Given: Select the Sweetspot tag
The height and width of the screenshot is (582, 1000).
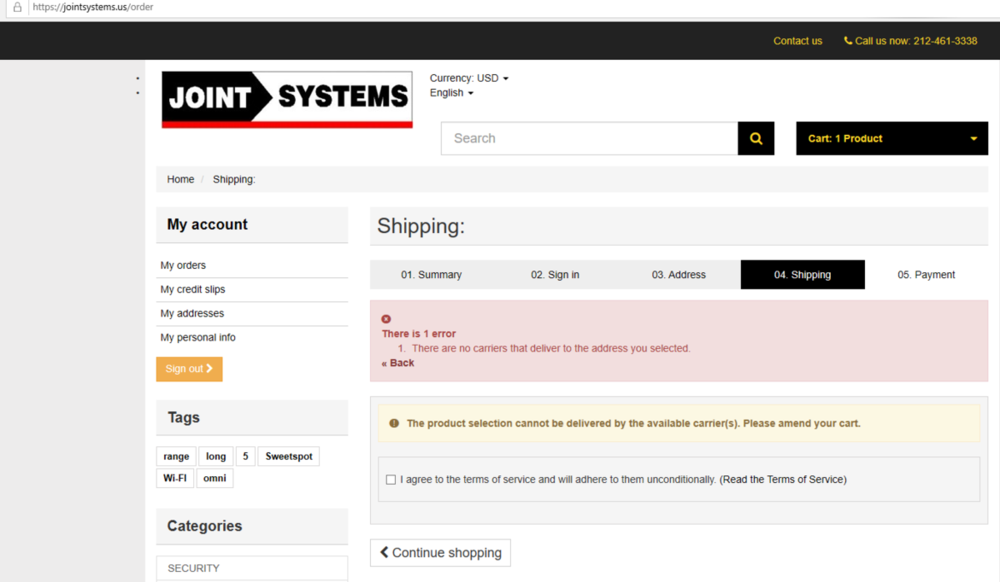Looking at the screenshot, I should tap(288, 456).
